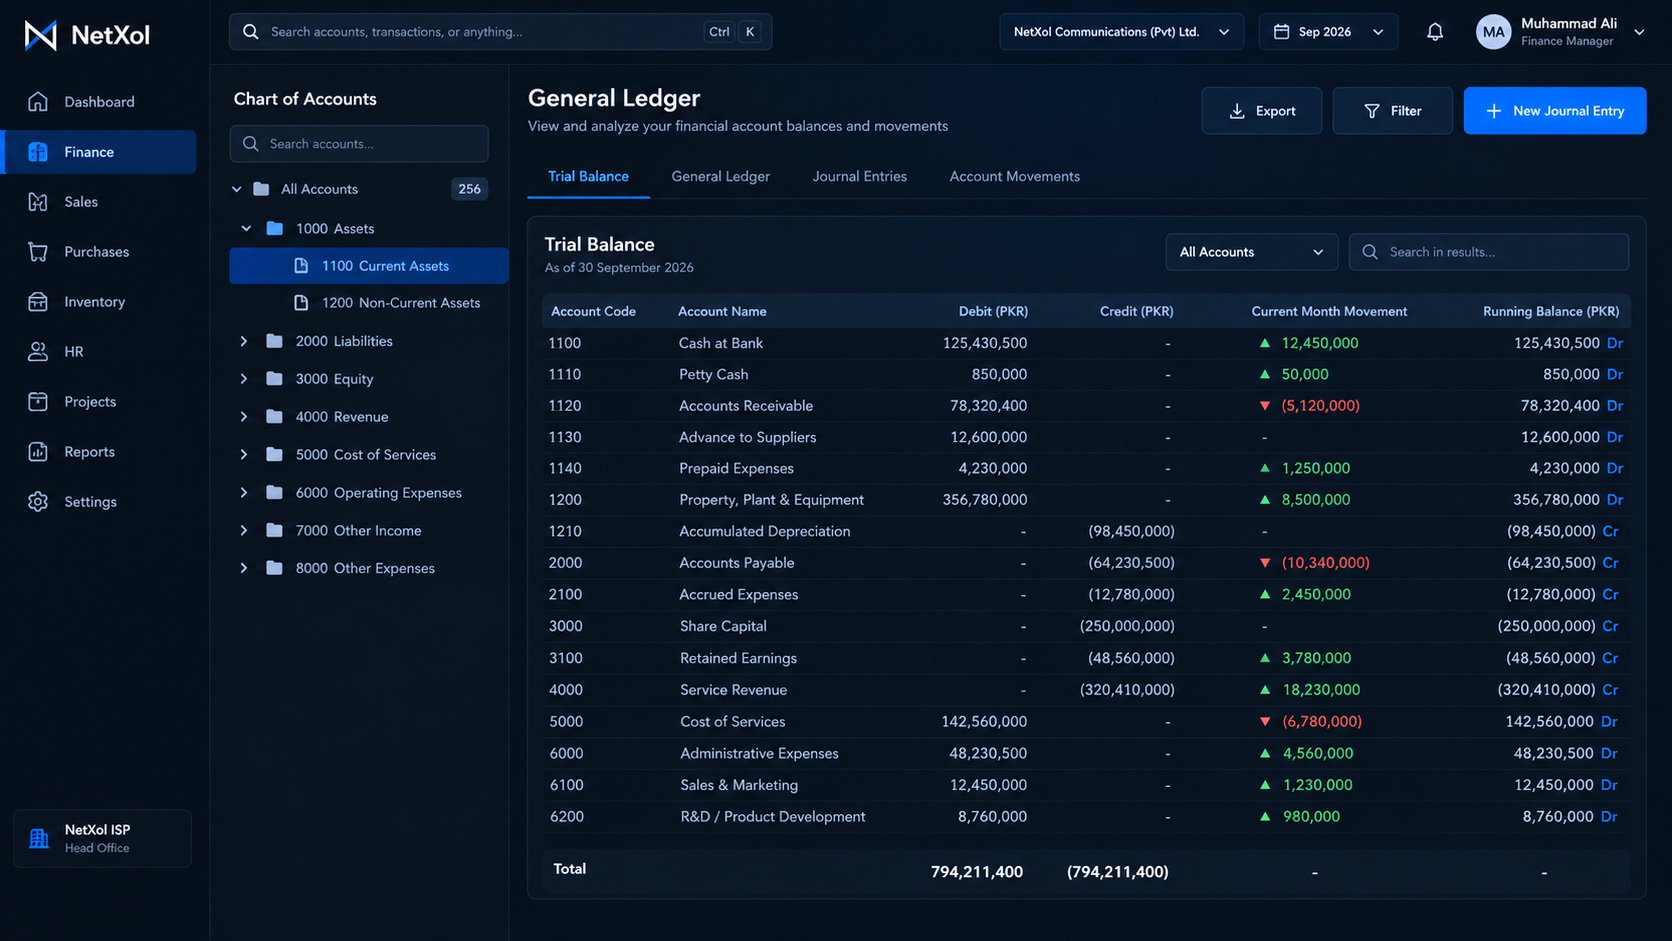Click the Finance sidebar icon
The height and width of the screenshot is (941, 1672).
click(x=38, y=152)
